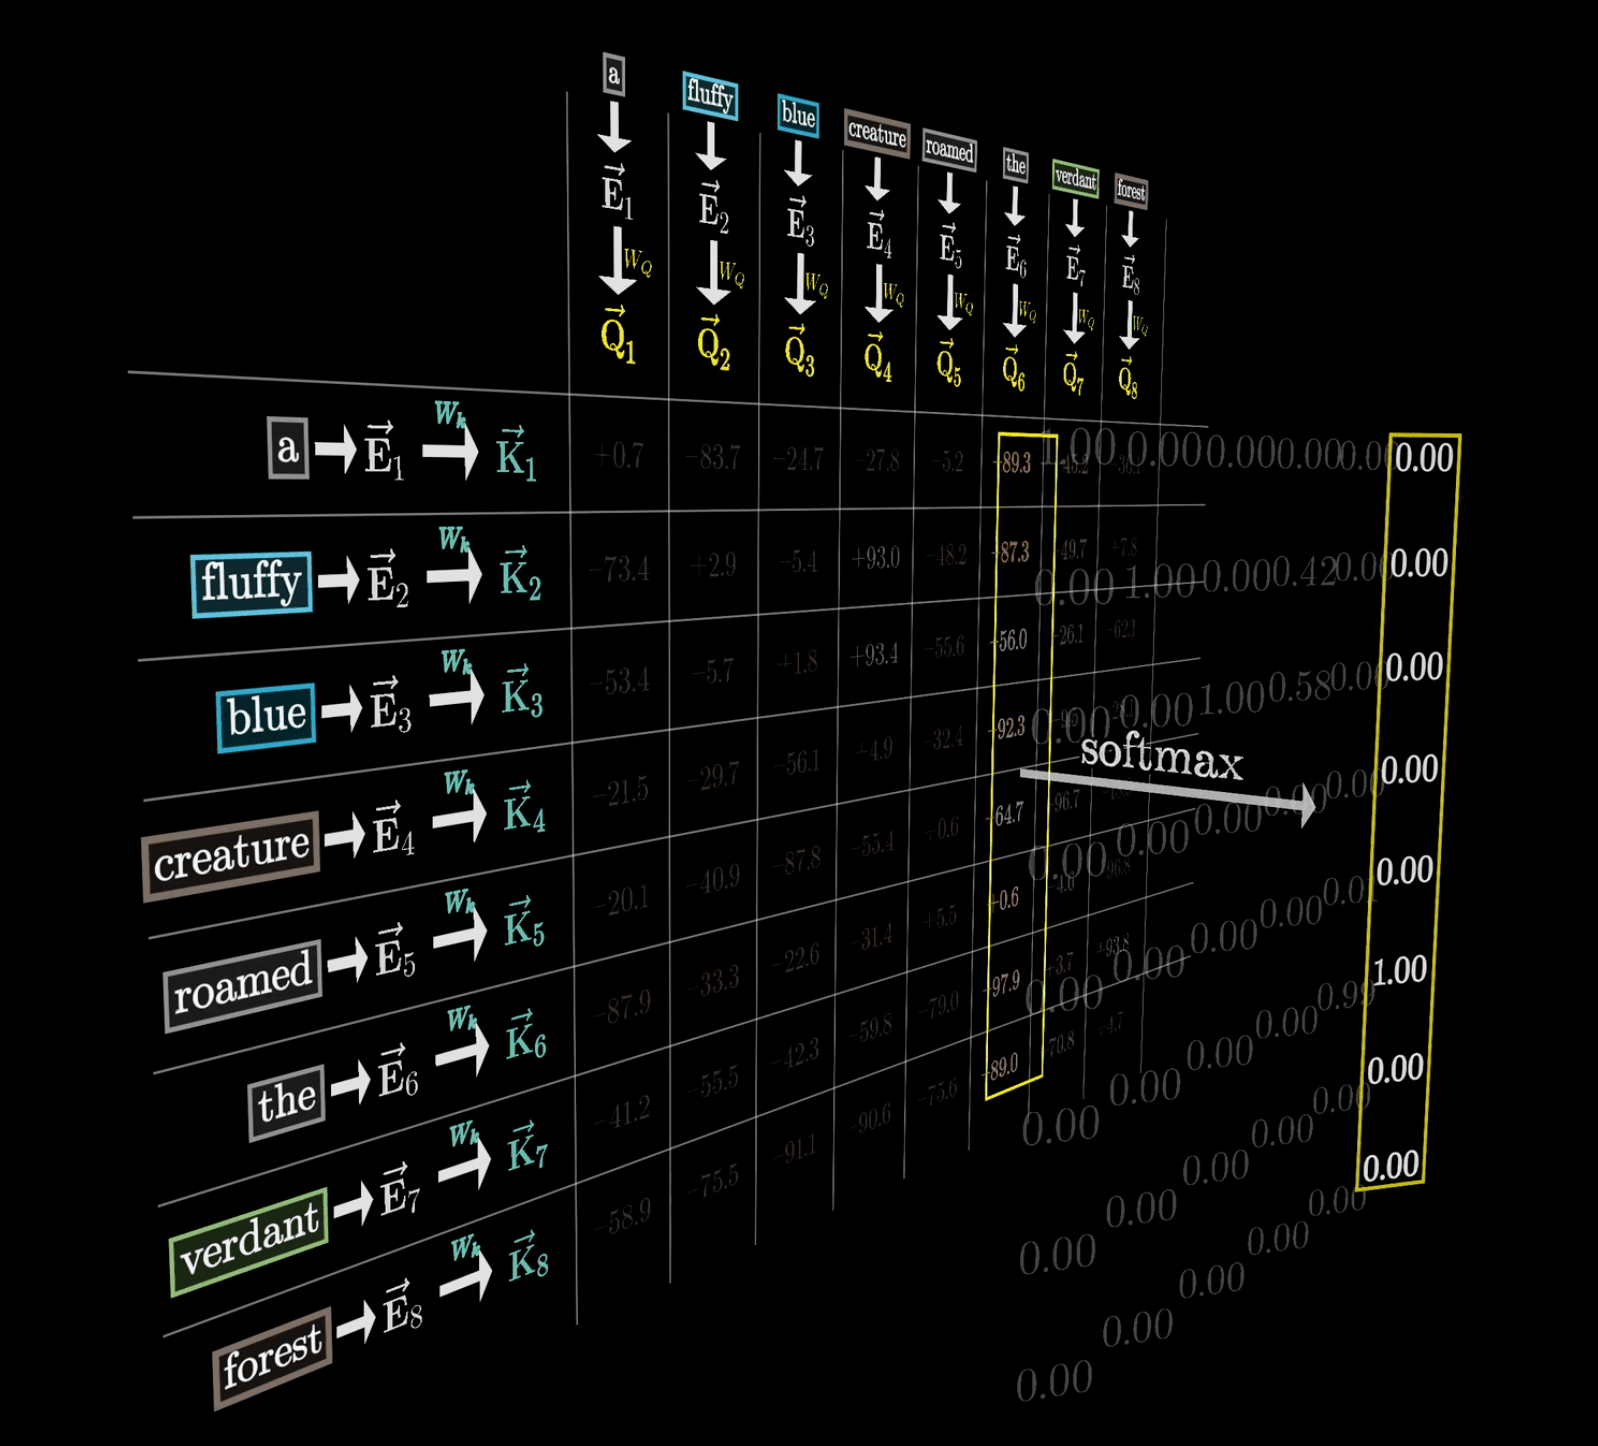
Task: Click the dim grid cell showing +93.4
Action: tap(874, 655)
